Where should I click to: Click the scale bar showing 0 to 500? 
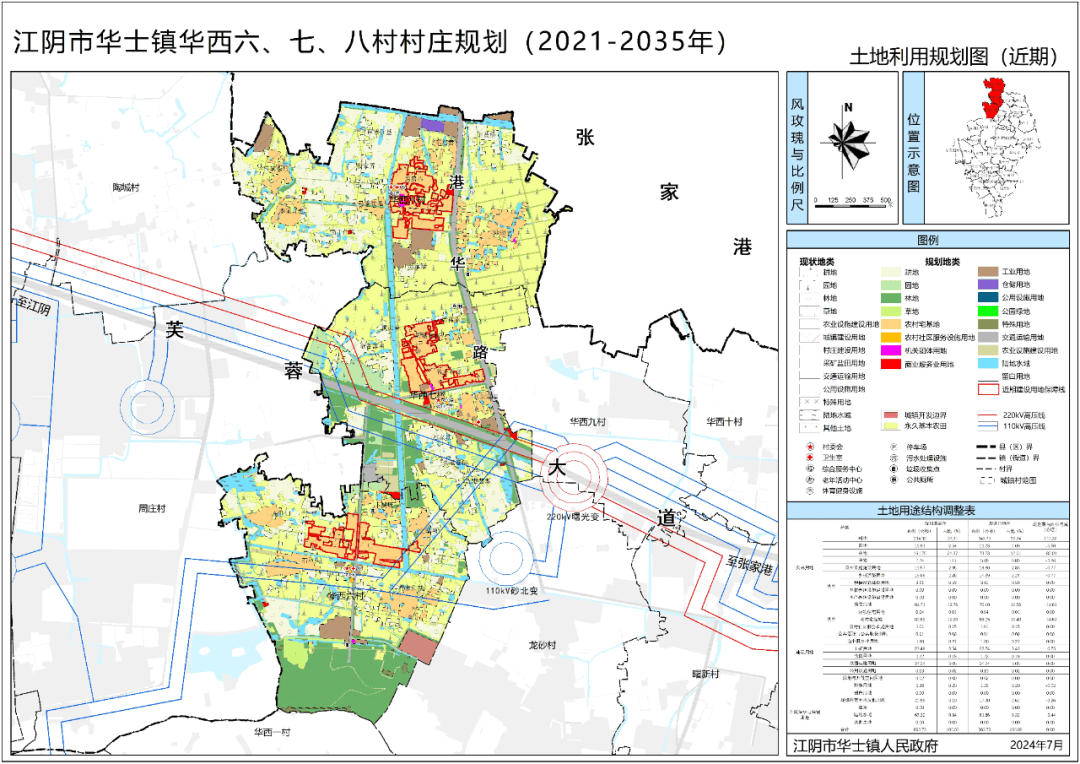(853, 203)
